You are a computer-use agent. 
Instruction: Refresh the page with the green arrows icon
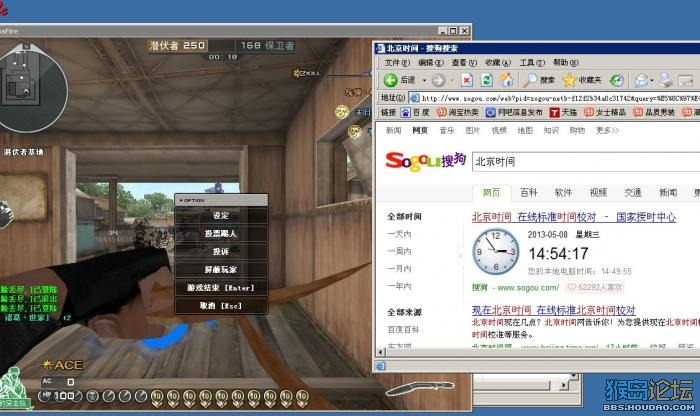[487, 80]
